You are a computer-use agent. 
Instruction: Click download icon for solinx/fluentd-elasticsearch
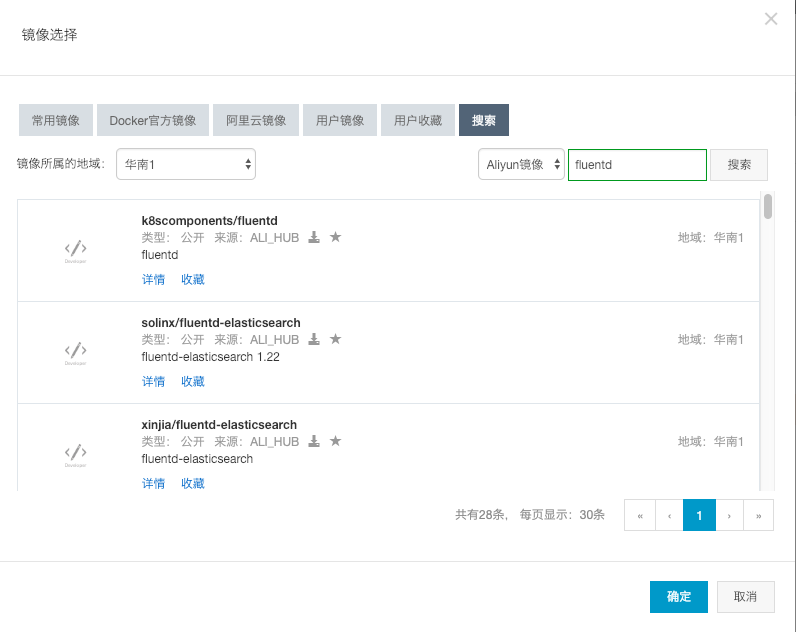[x=314, y=339]
